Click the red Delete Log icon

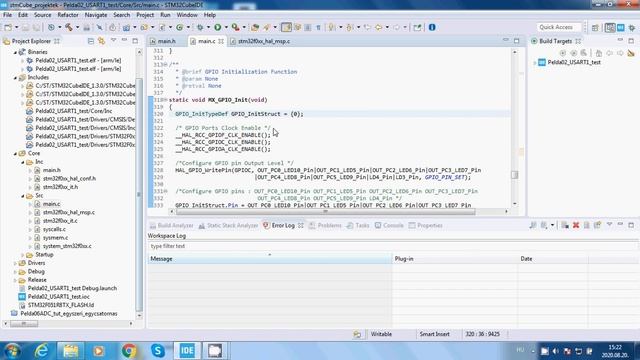coord(576,225)
